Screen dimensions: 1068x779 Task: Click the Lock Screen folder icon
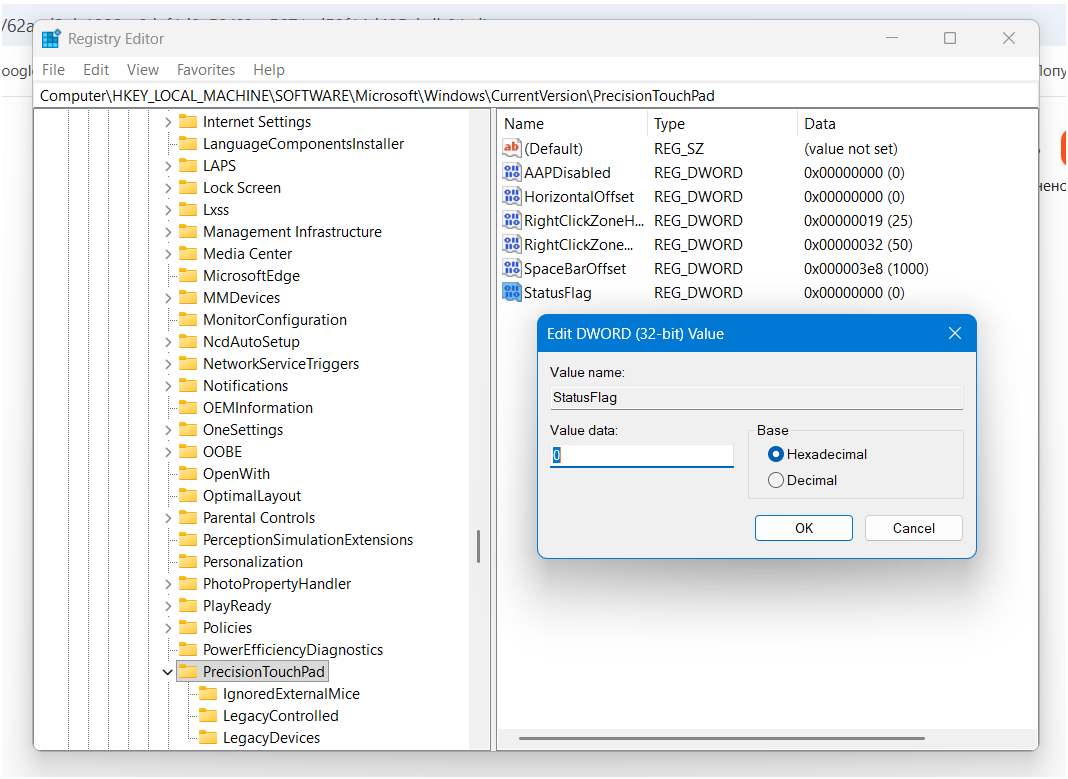pos(188,188)
